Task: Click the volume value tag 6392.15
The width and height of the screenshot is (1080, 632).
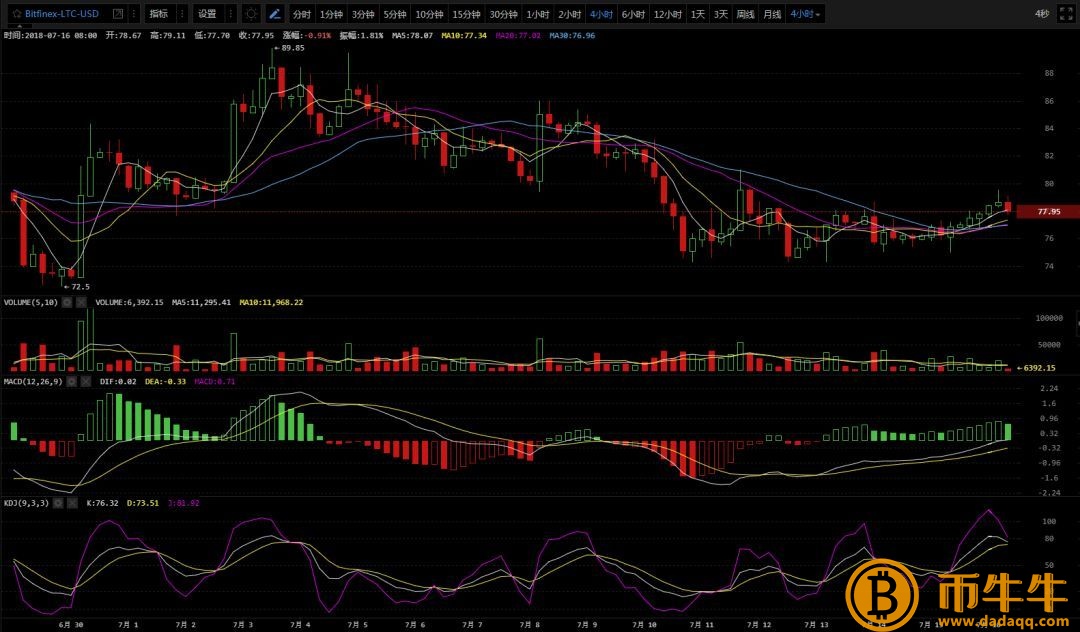Action: pyautogui.click(x=1036, y=368)
